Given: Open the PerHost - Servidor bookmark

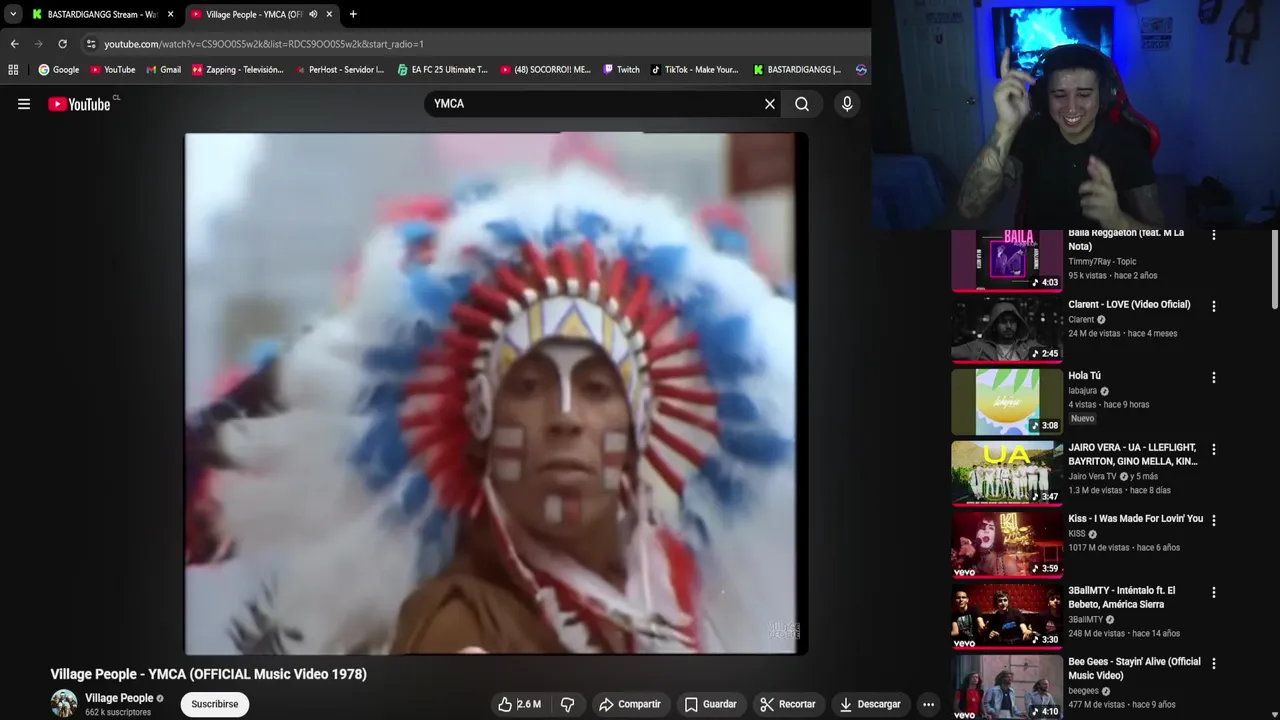Looking at the screenshot, I should (340, 70).
